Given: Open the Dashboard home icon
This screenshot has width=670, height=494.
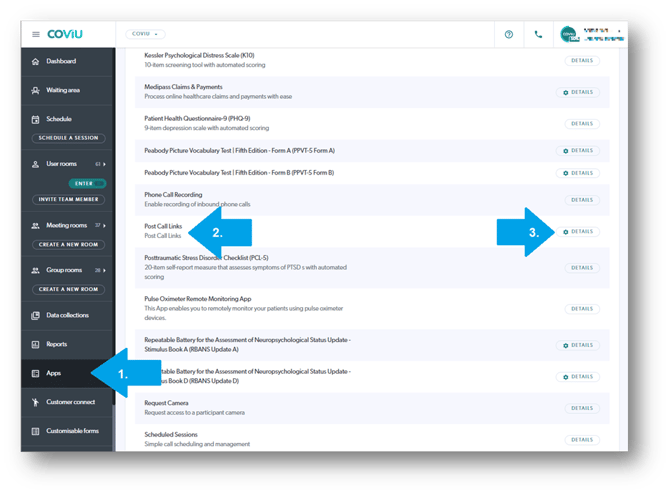Looking at the screenshot, I should (x=36, y=62).
